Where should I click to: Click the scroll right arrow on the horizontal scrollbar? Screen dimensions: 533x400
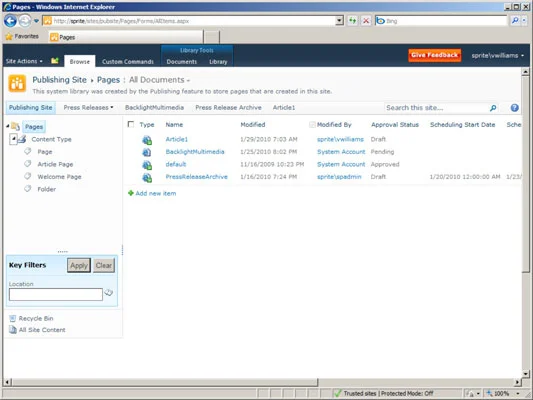pyautogui.click(x=517, y=382)
